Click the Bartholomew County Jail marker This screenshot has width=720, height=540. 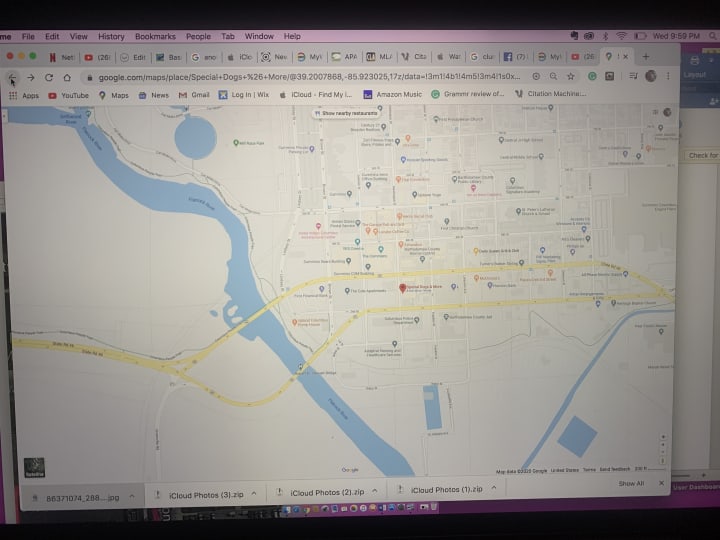445,317
